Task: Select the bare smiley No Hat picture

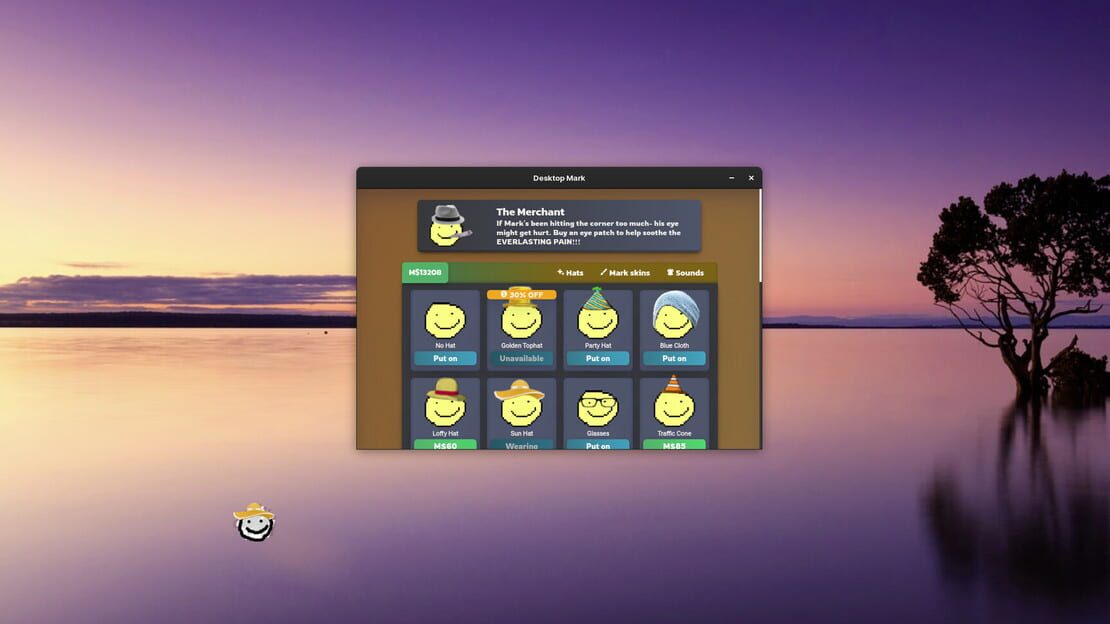Action: [x=445, y=320]
